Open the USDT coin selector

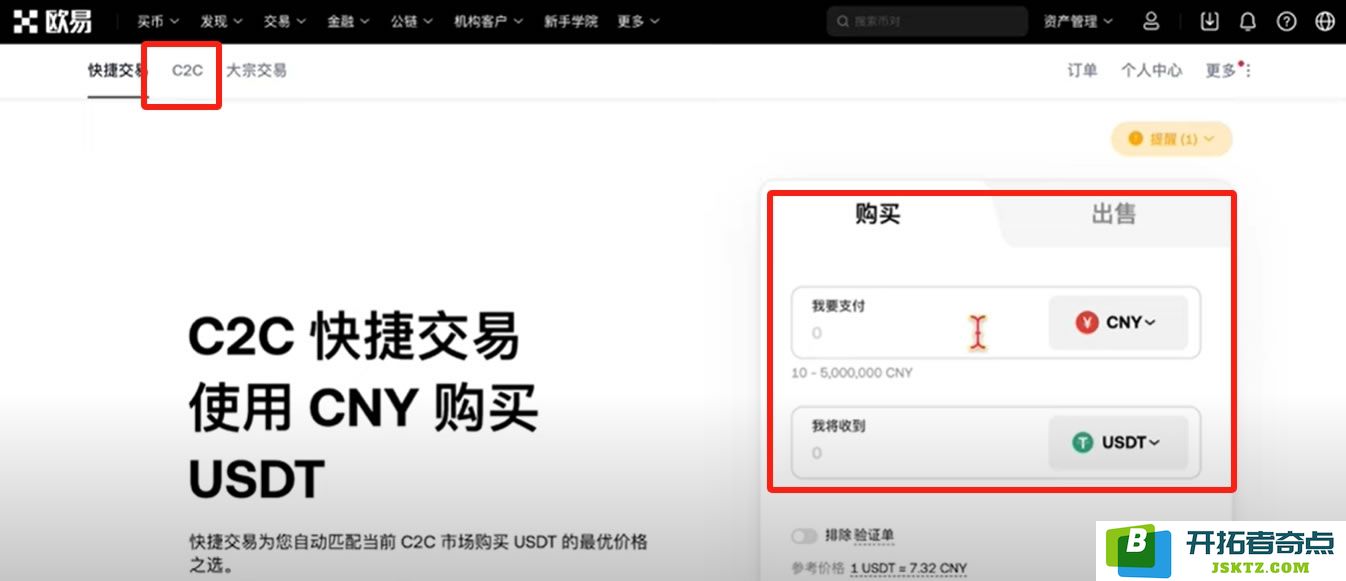click(x=1118, y=442)
